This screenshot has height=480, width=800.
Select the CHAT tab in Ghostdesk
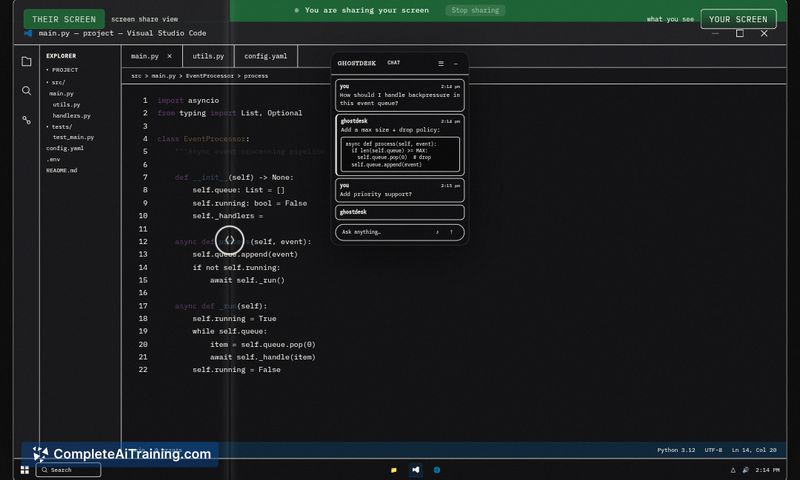(393, 63)
